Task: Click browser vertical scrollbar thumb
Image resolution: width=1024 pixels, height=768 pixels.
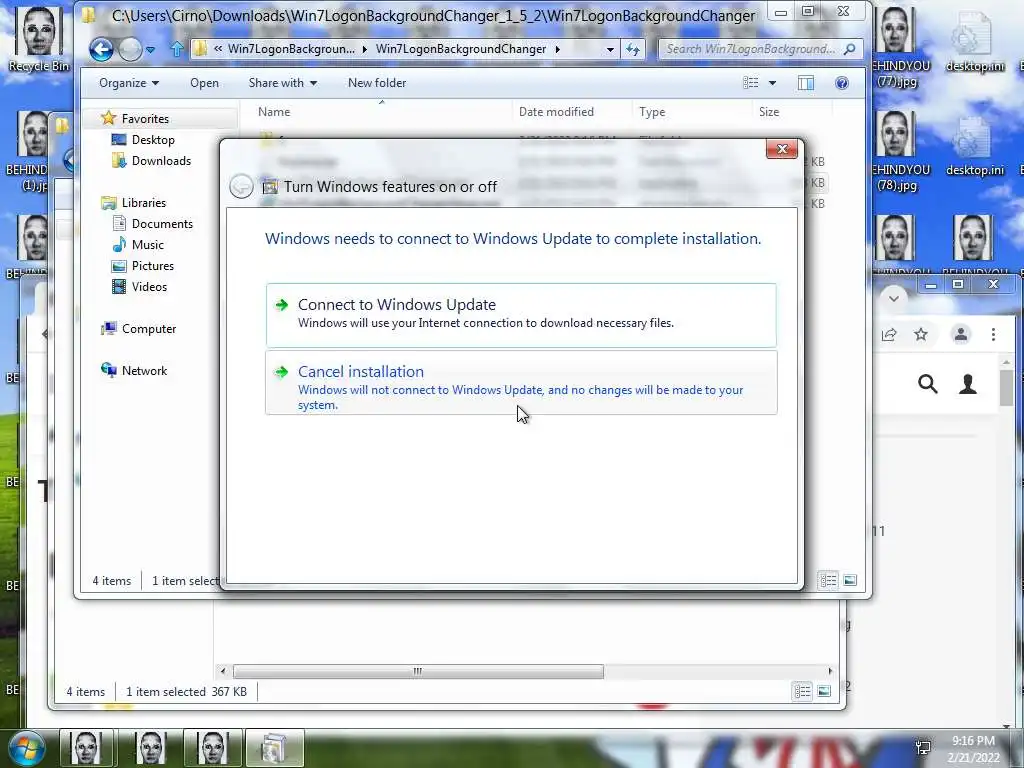Action: (x=1006, y=387)
